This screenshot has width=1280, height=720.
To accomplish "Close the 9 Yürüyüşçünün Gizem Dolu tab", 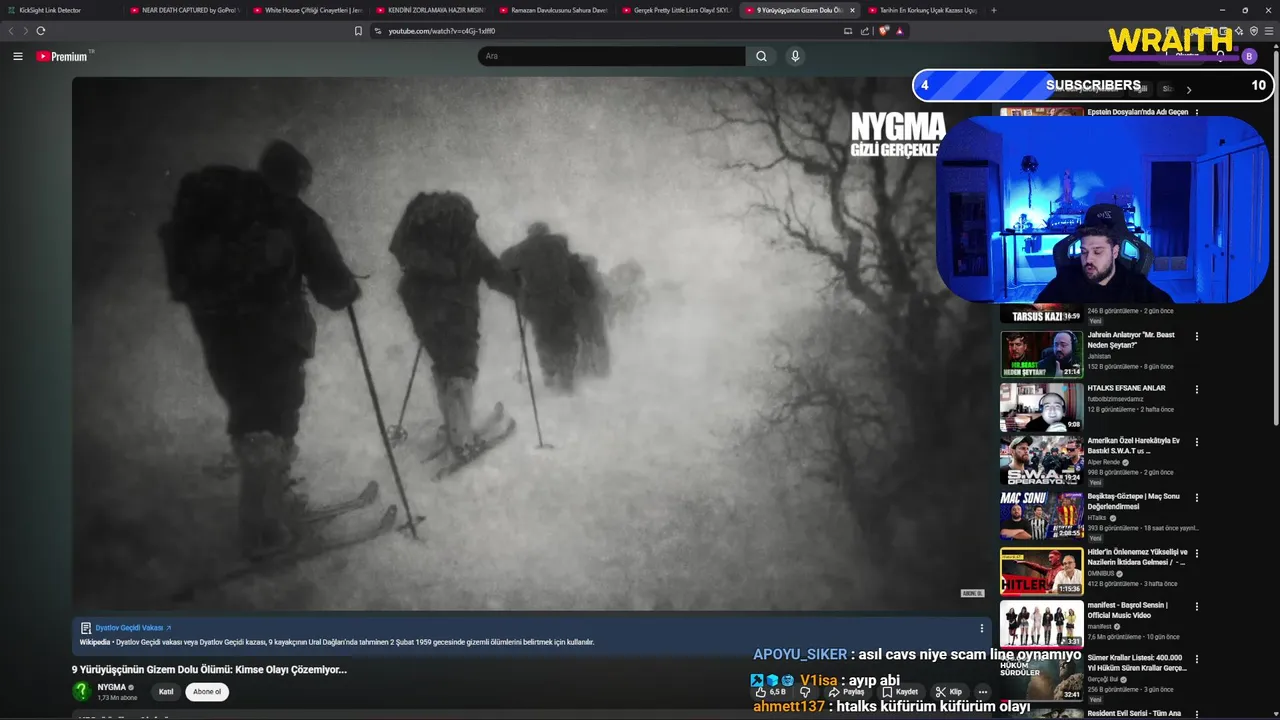I will [x=852, y=10].
